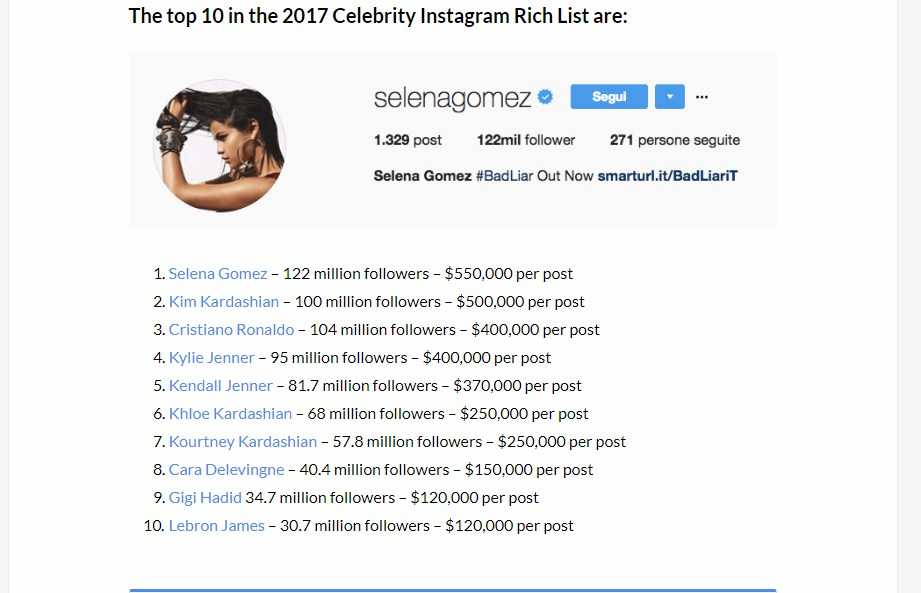Open the Cristiano Ronaldo link
Image resolution: width=921 pixels, height=593 pixels.
tap(231, 329)
